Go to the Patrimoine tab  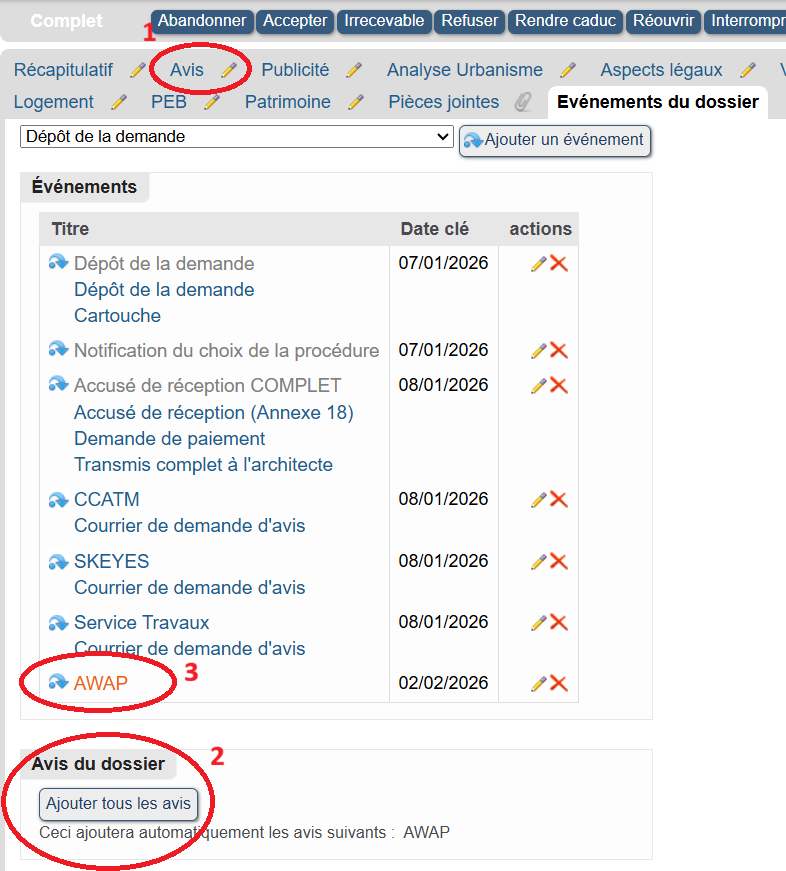(288, 102)
